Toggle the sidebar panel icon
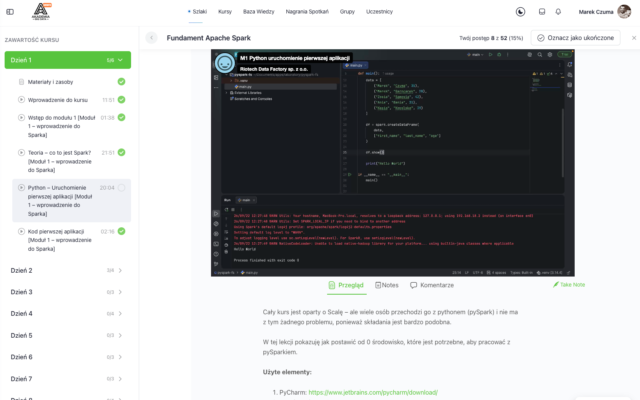This screenshot has width=640, height=400. click(10, 12)
